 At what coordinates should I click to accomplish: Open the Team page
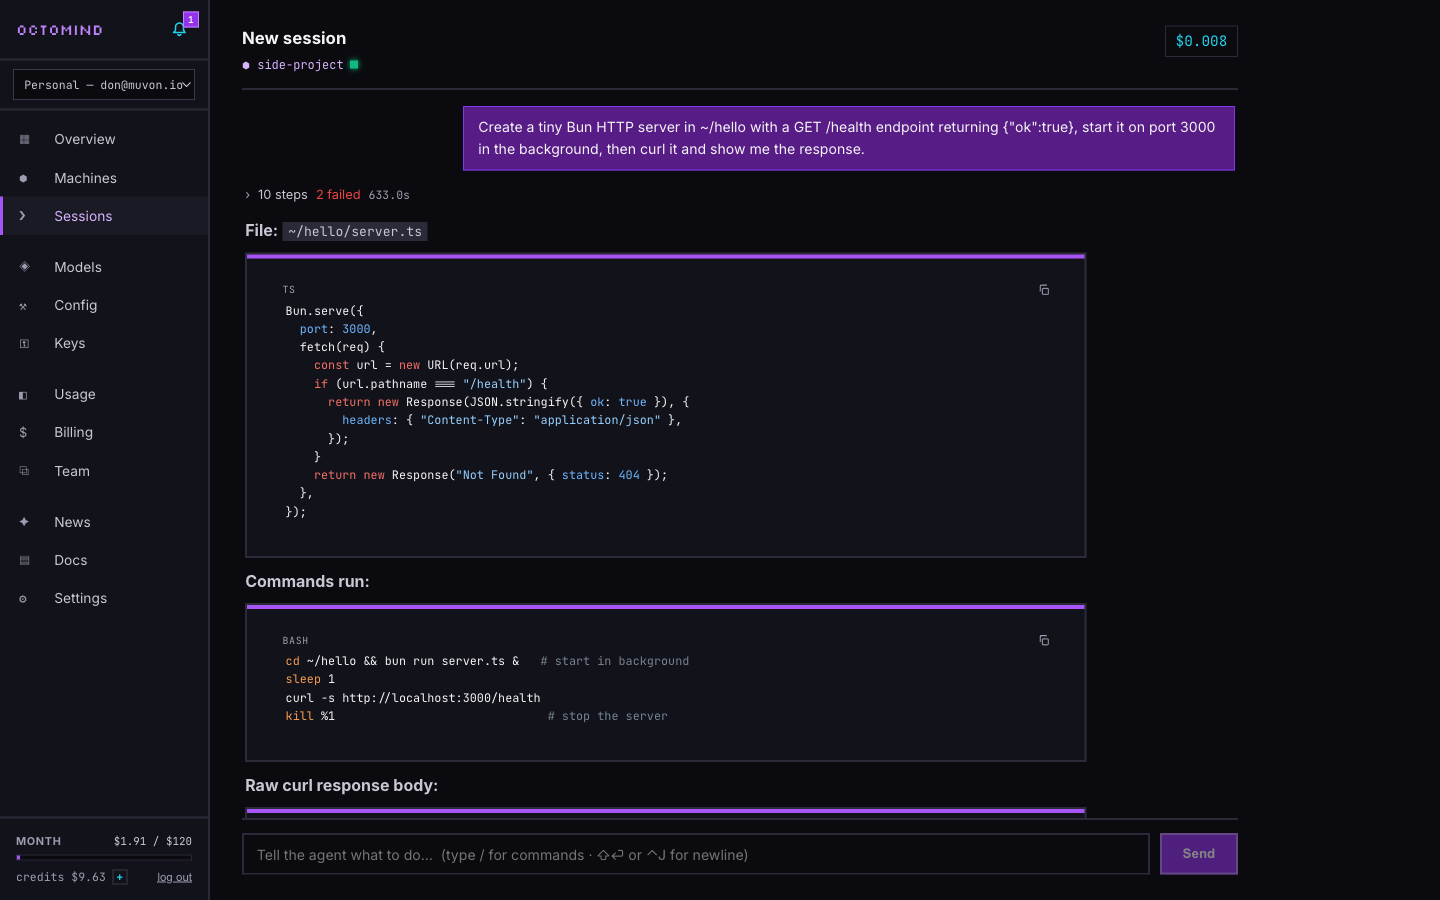(104, 471)
